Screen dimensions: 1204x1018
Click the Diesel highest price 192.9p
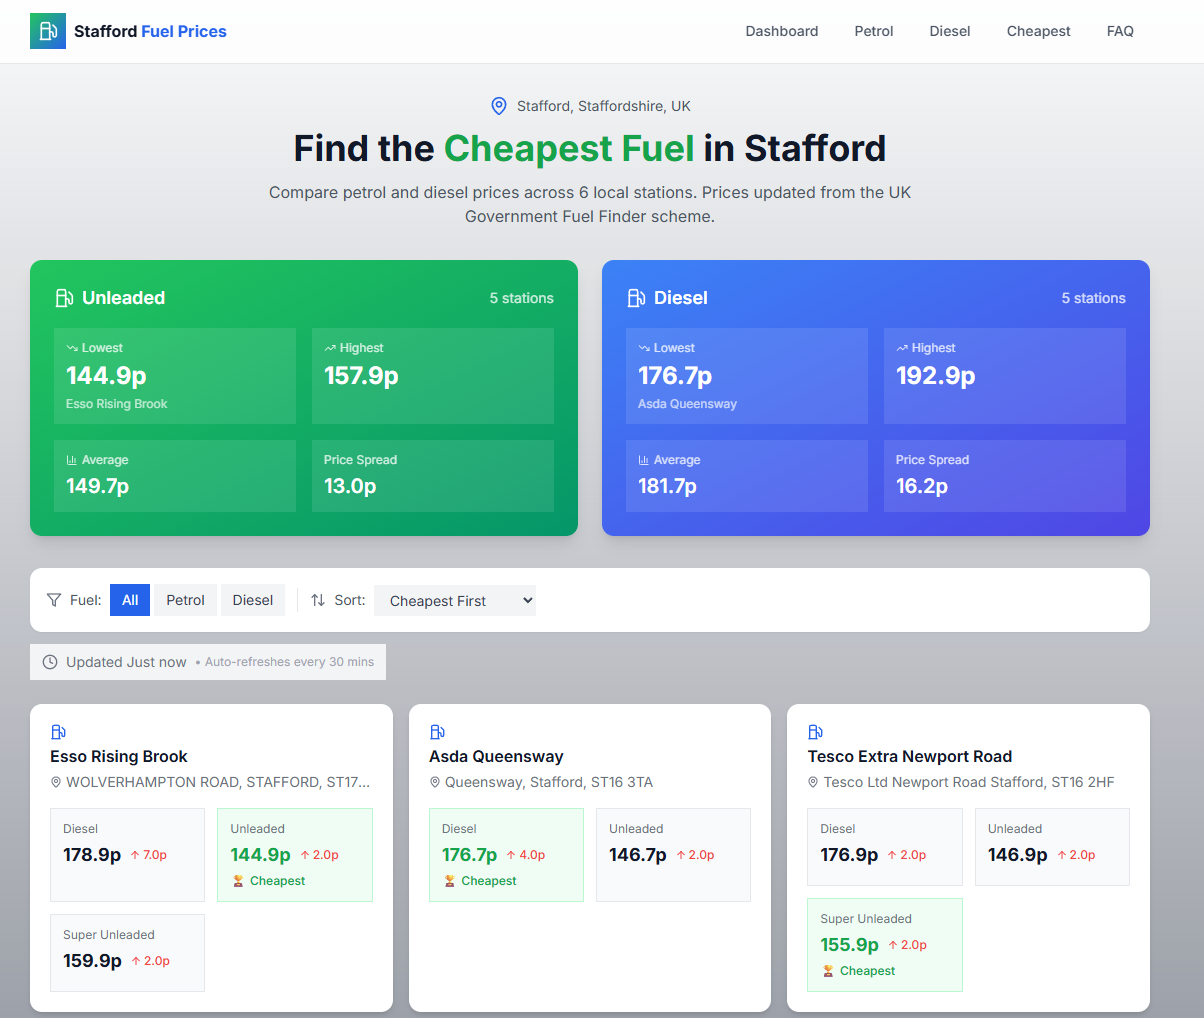coord(935,375)
